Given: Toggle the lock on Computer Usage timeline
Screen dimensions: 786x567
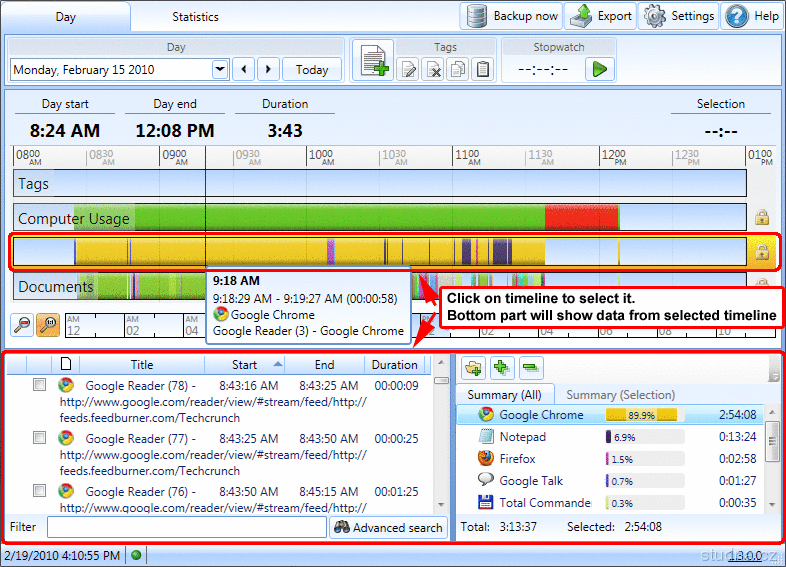Looking at the screenshot, I should click(x=761, y=217).
